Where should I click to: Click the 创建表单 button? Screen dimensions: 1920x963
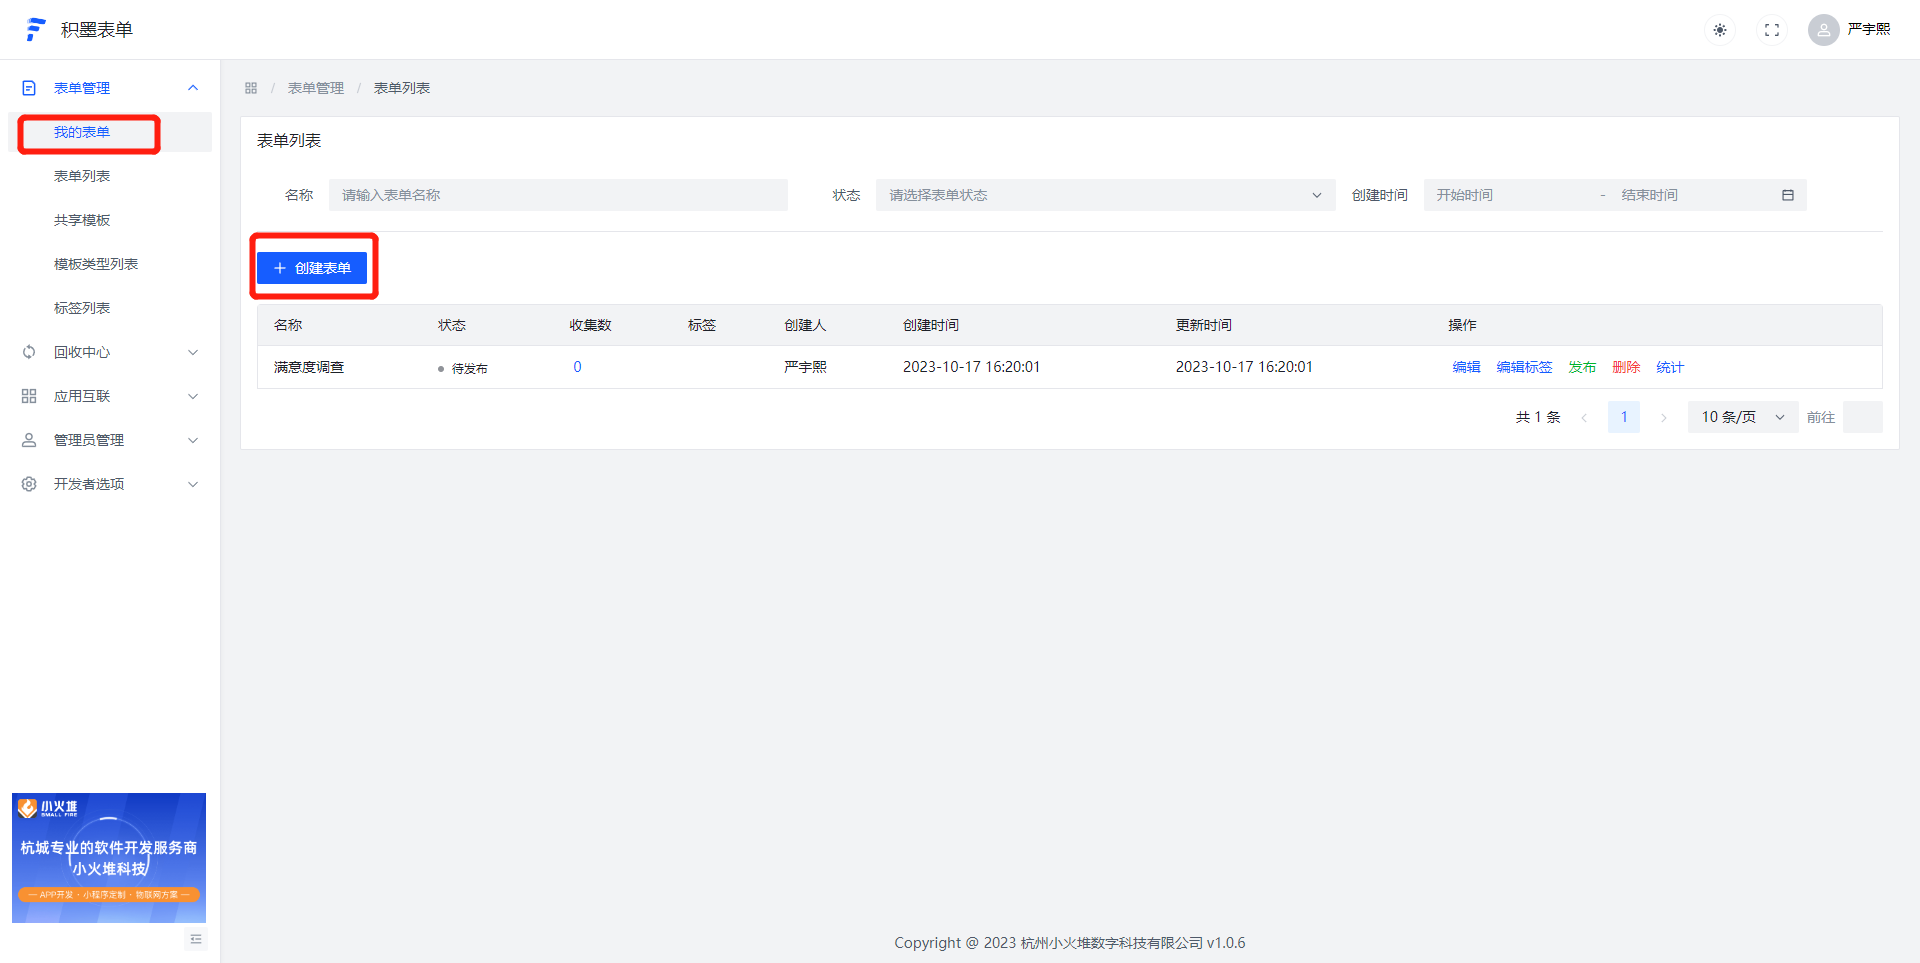point(312,268)
